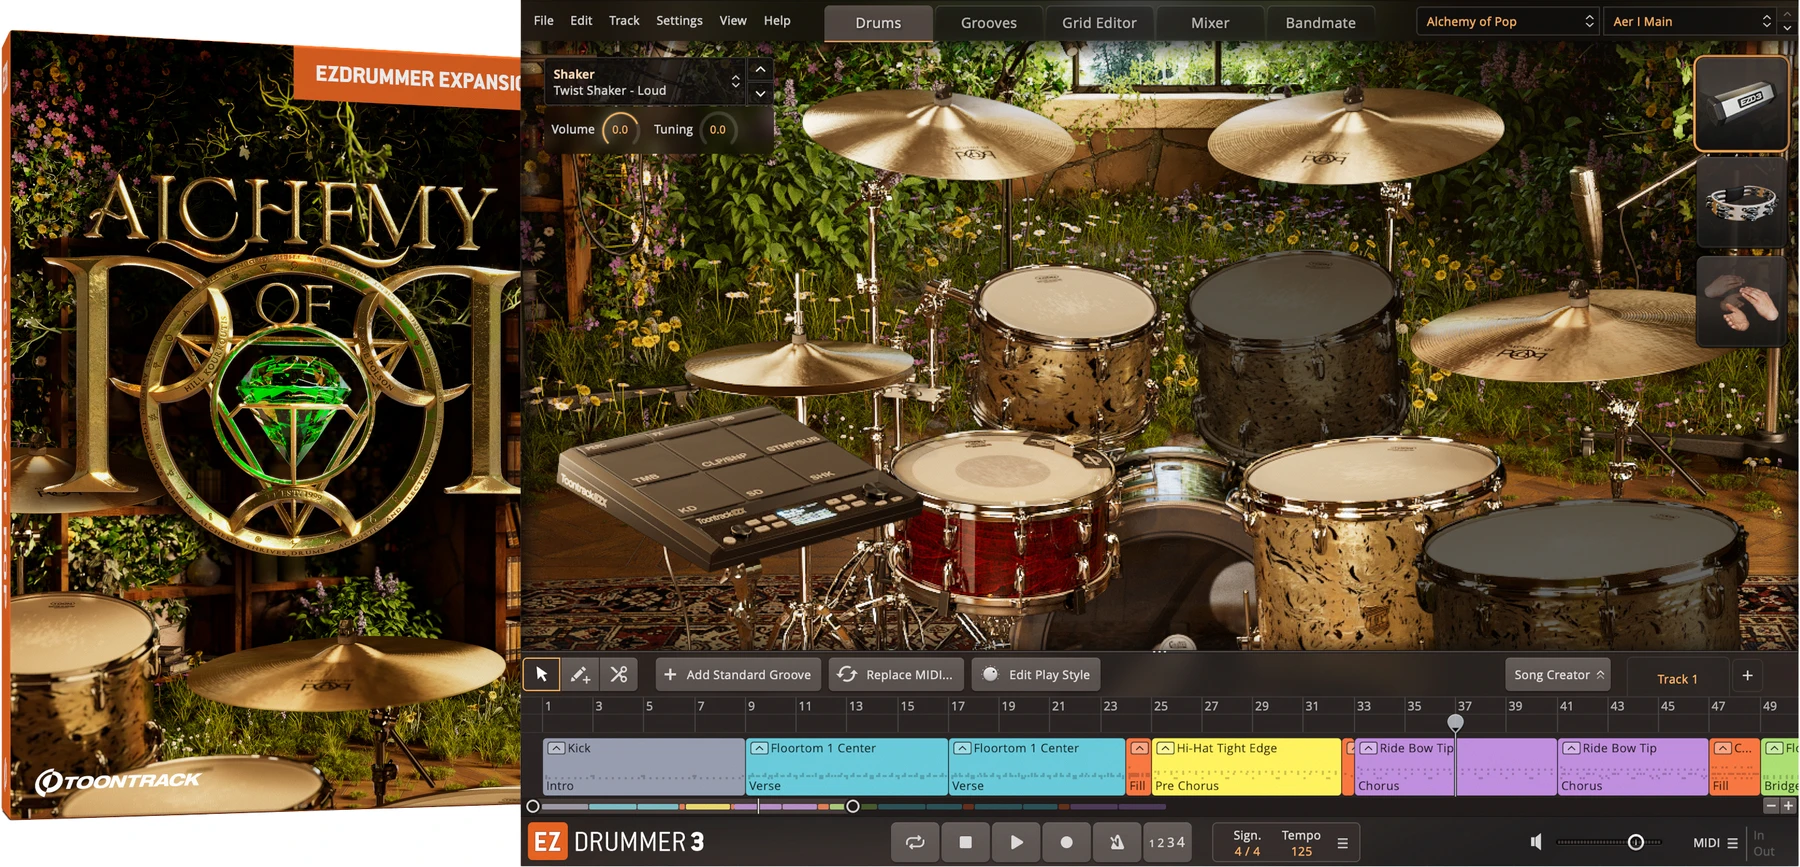Toggle the 1234 count-in
Image resolution: width=1800 pixels, height=867 pixels.
click(1167, 842)
